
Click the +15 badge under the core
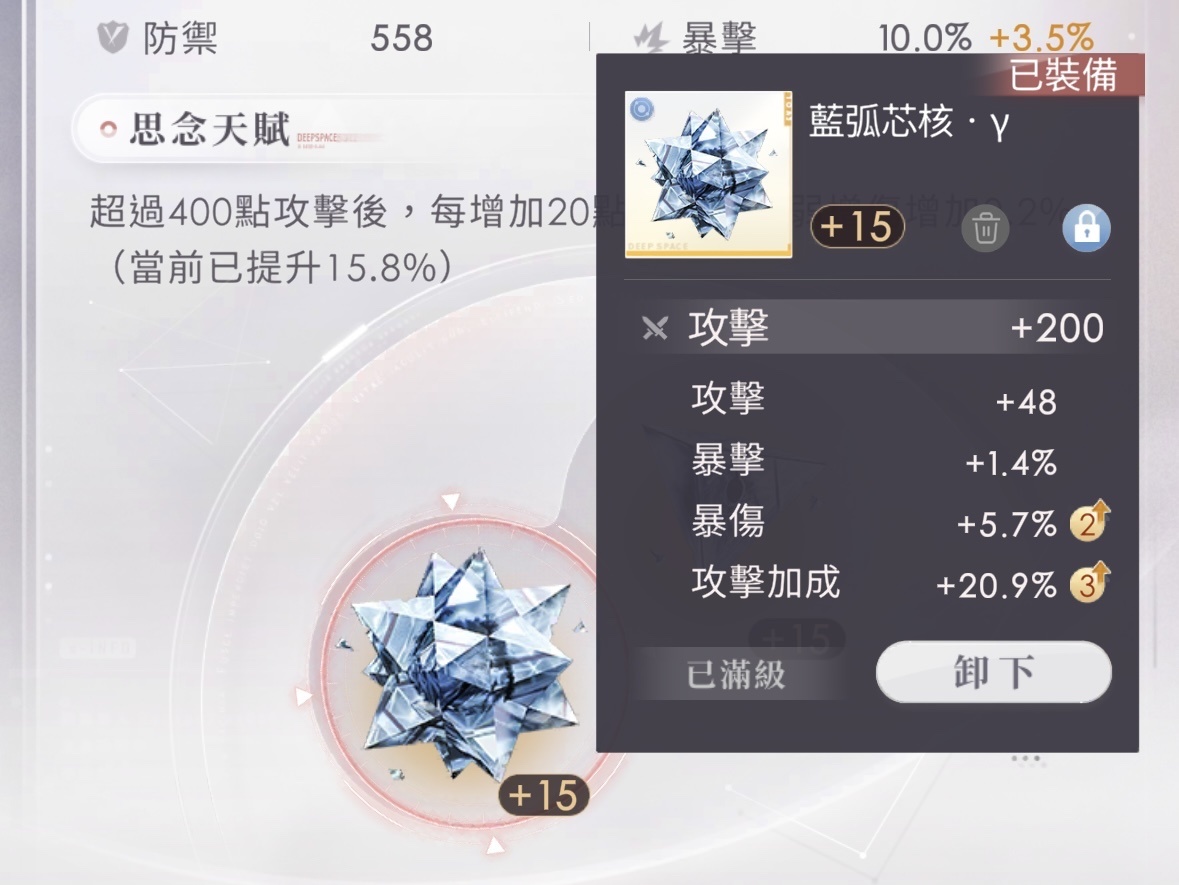click(544, 795)
